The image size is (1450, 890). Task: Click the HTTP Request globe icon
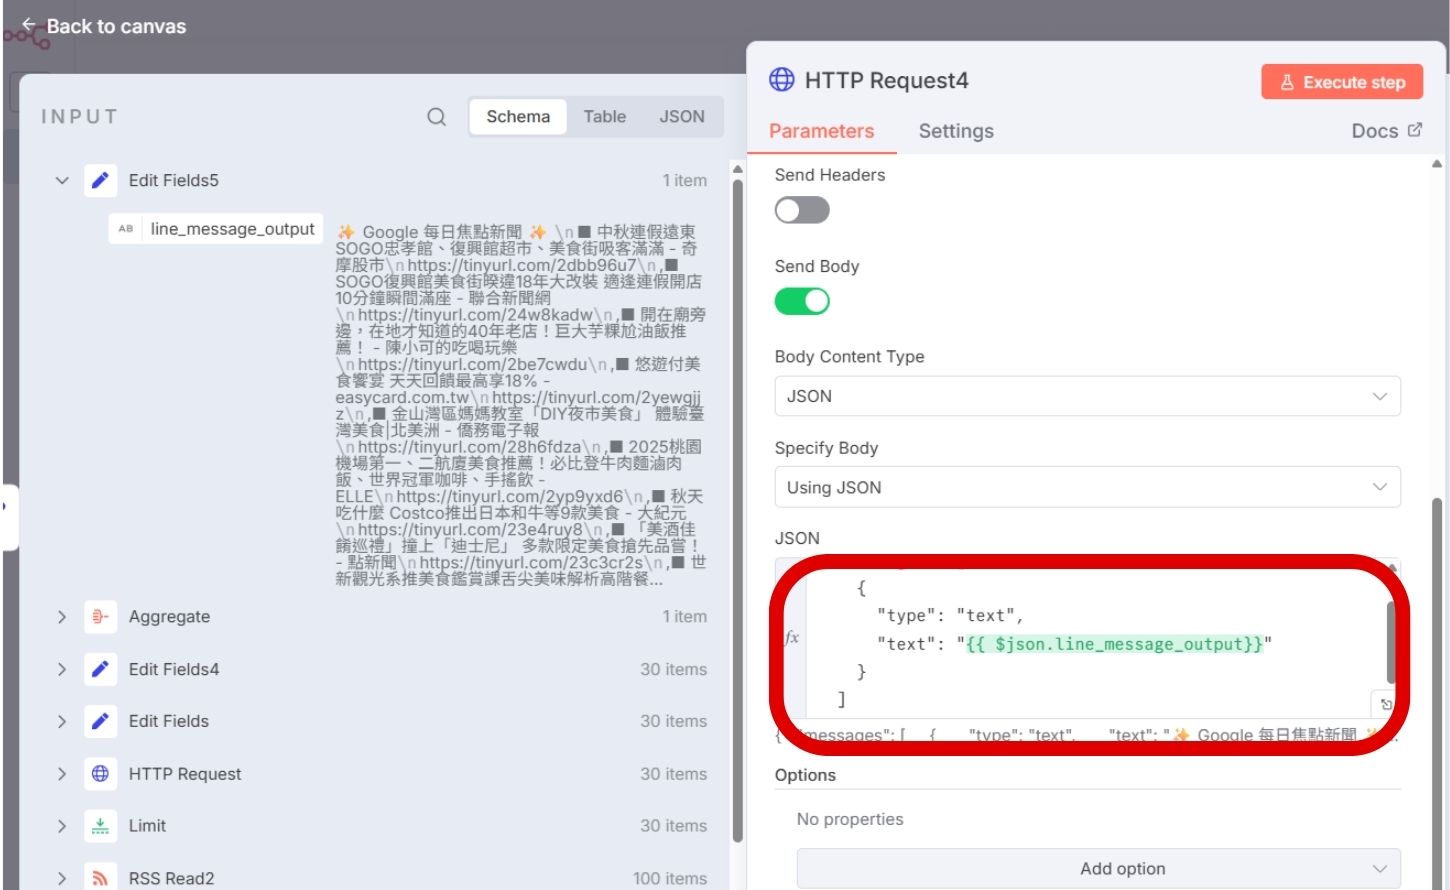point(100,774)
